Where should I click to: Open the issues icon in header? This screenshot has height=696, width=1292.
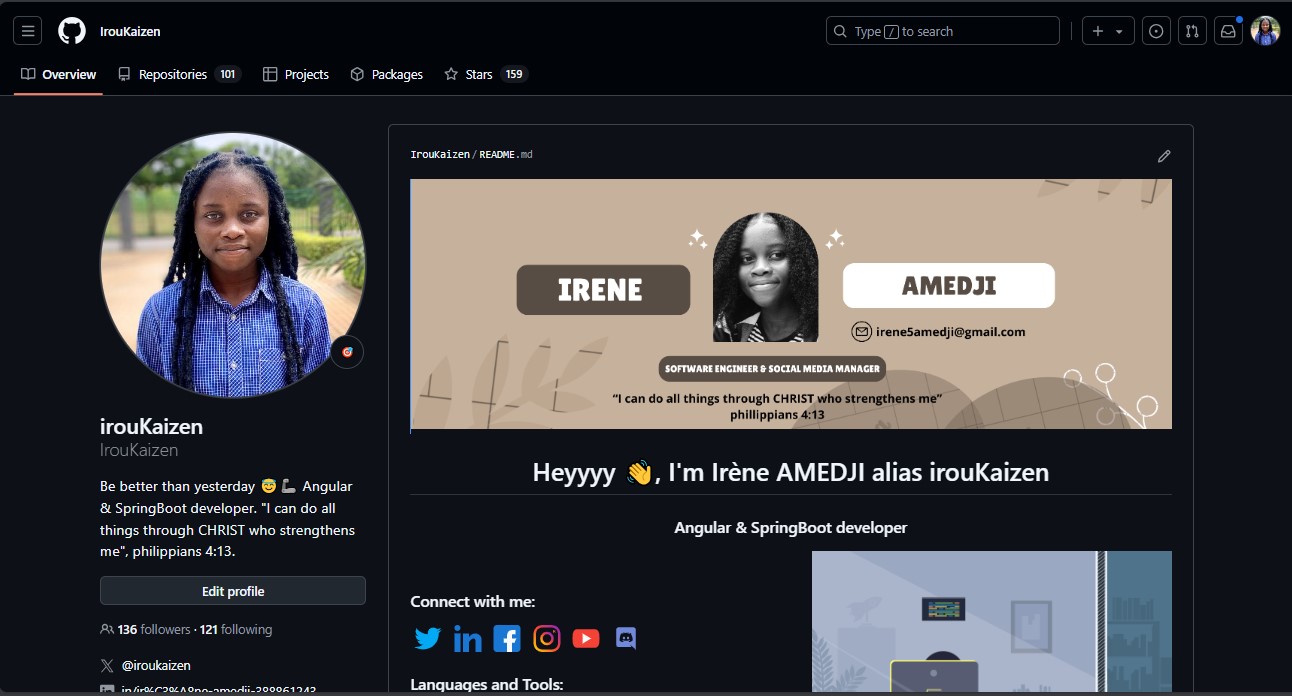(1156, 31)
